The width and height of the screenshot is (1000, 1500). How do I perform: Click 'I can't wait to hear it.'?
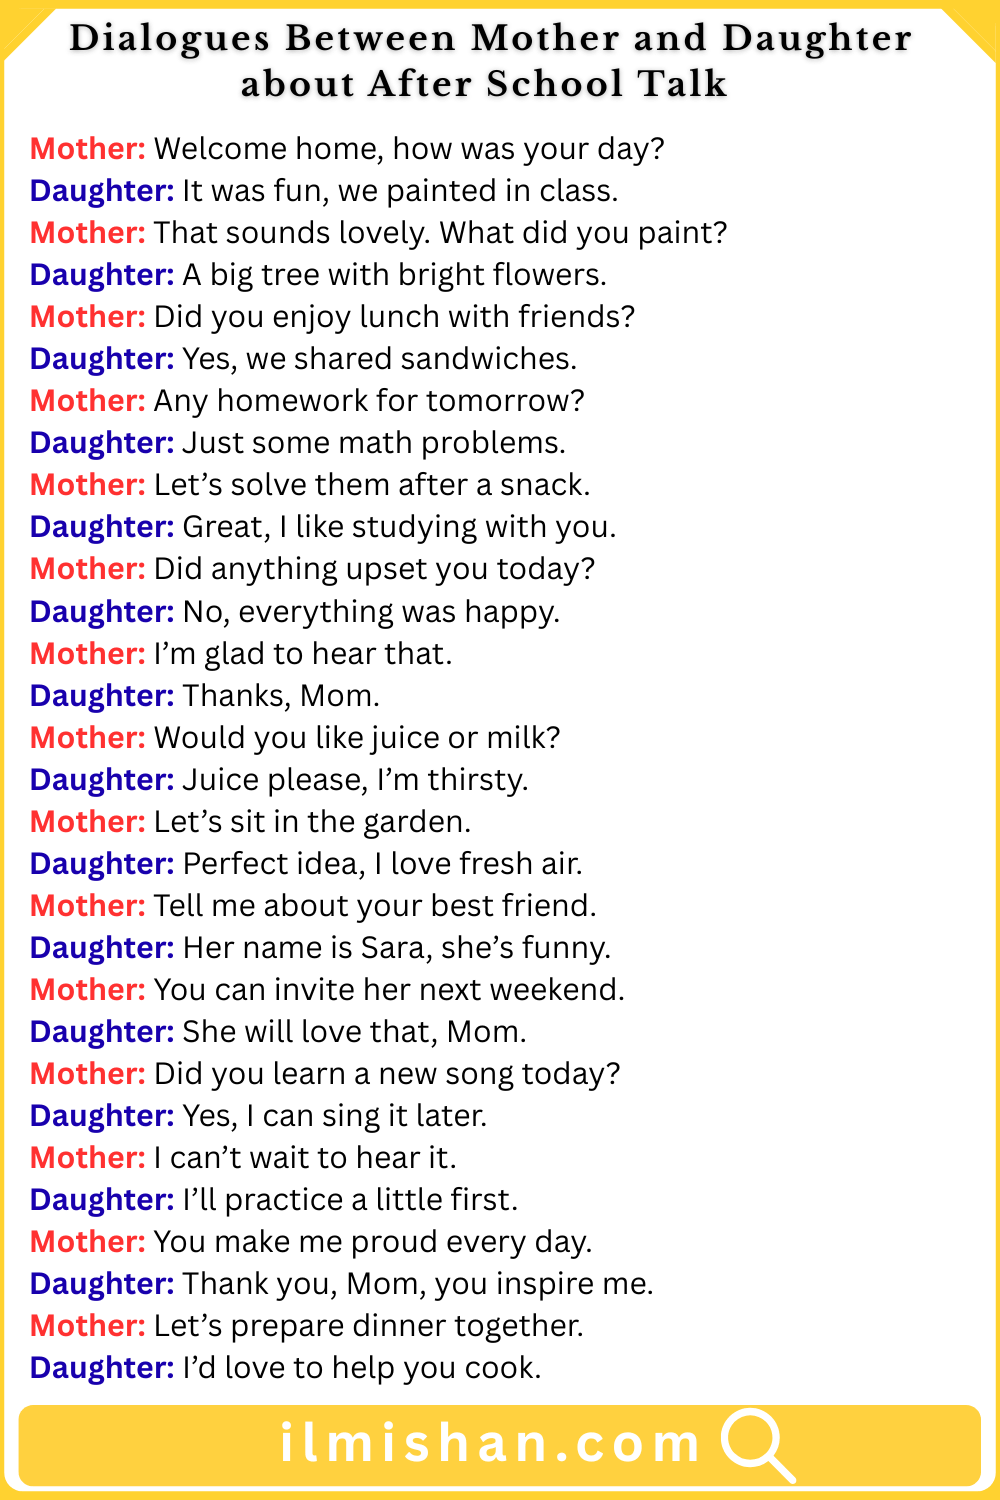coord(305,1158)
